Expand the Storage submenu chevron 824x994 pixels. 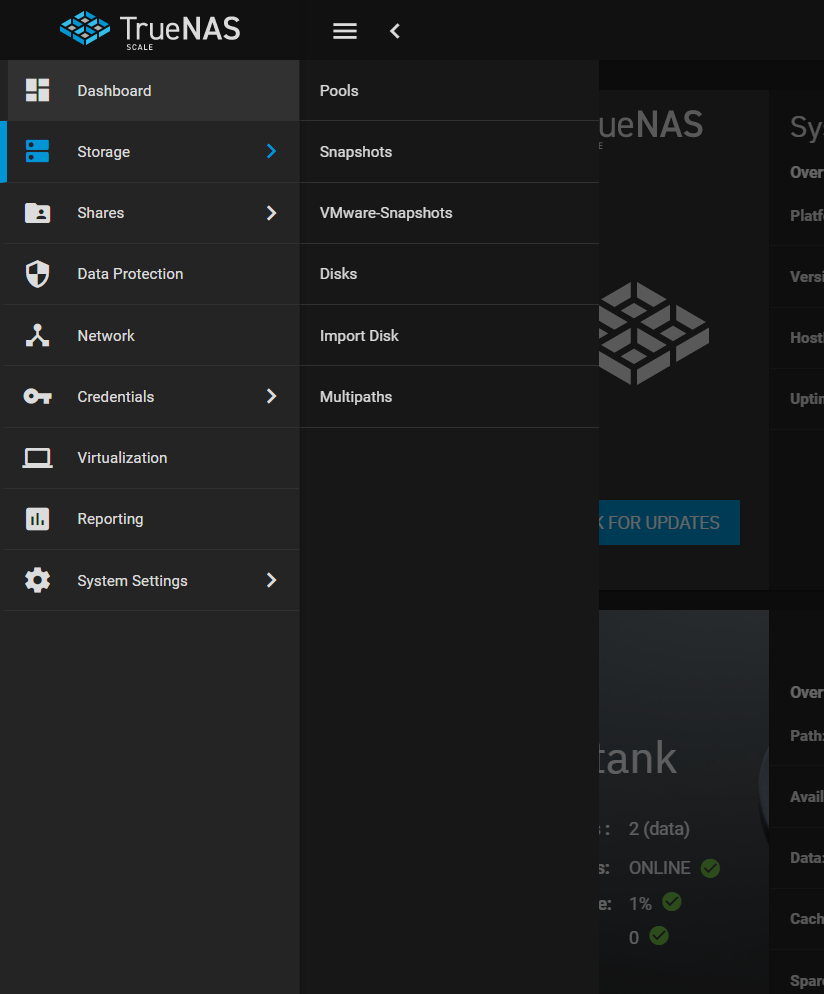pyautogui.click(x=271, y=151)
